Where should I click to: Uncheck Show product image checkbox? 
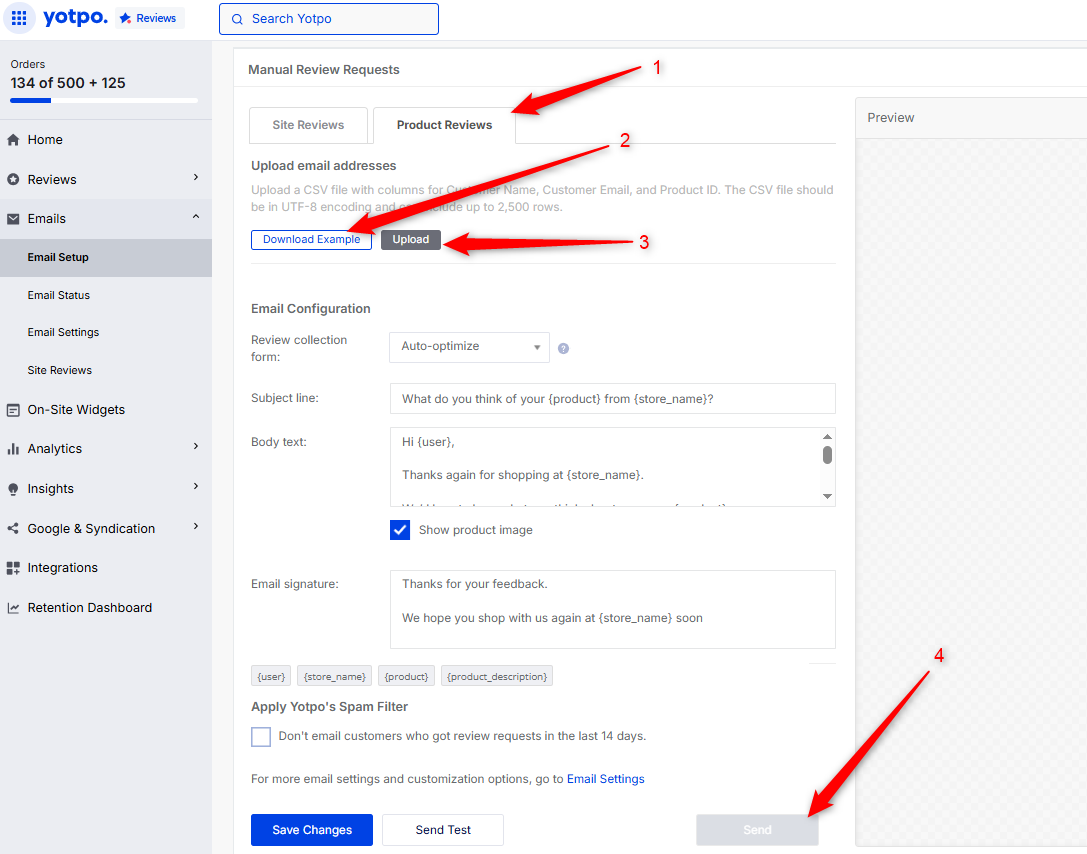click(x=400, y=530)
